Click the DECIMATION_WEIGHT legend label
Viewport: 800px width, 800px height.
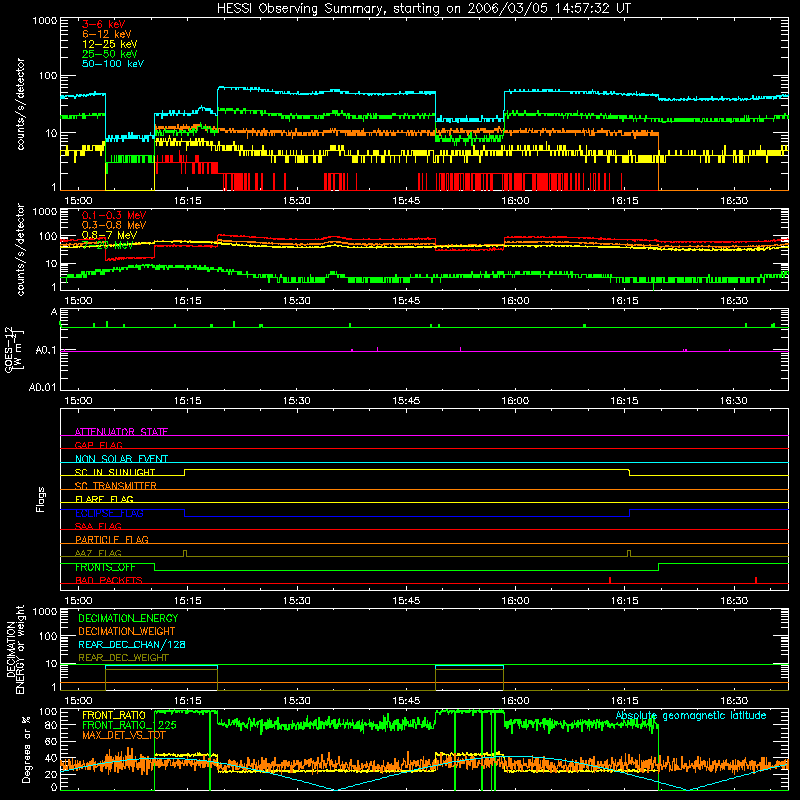127,631
